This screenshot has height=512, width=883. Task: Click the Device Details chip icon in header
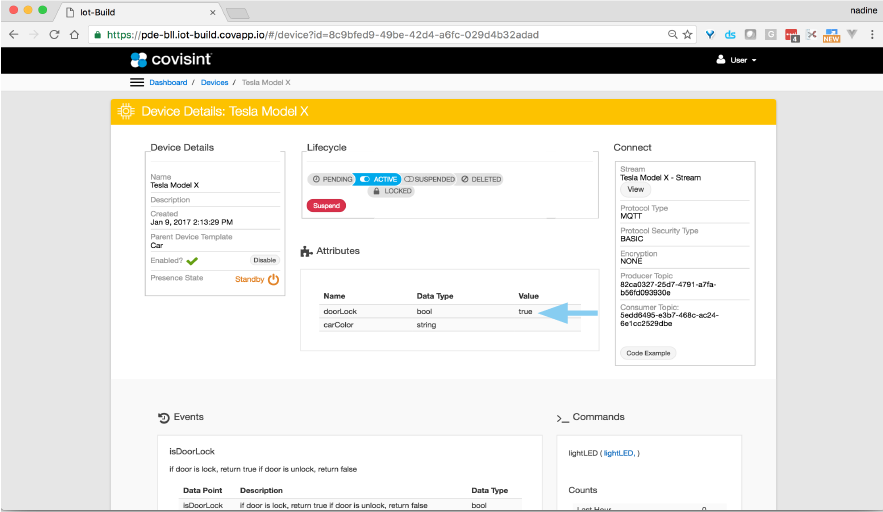126,111
